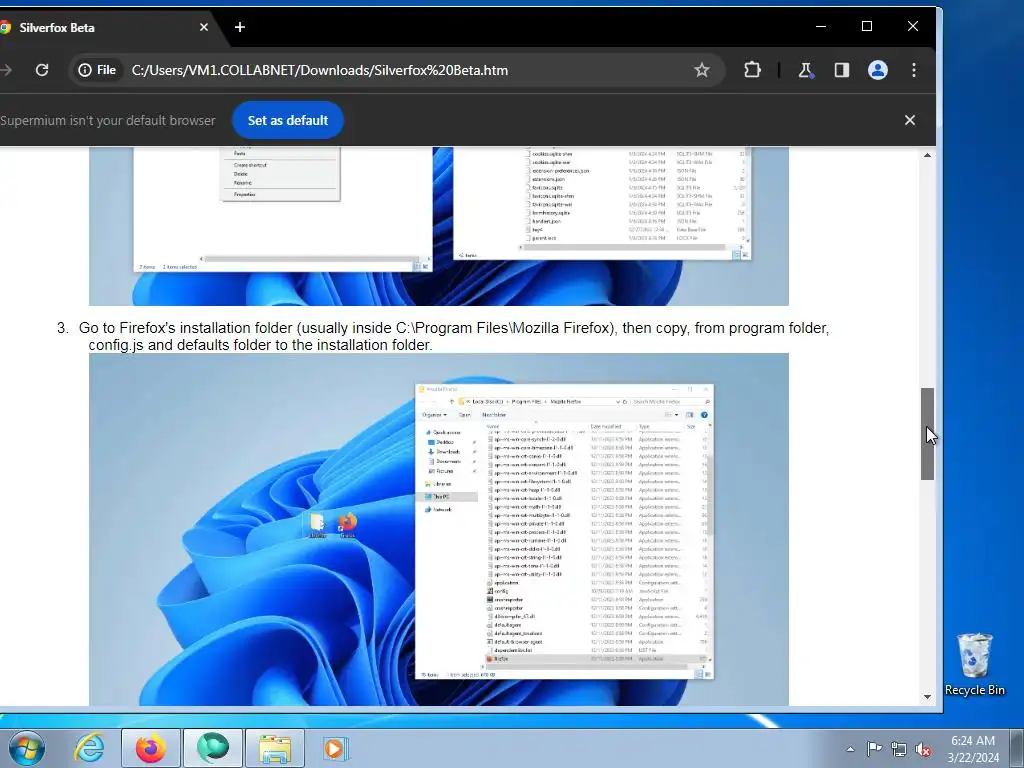Click the vertical scrollbar thumb

(x=927, y=434)
